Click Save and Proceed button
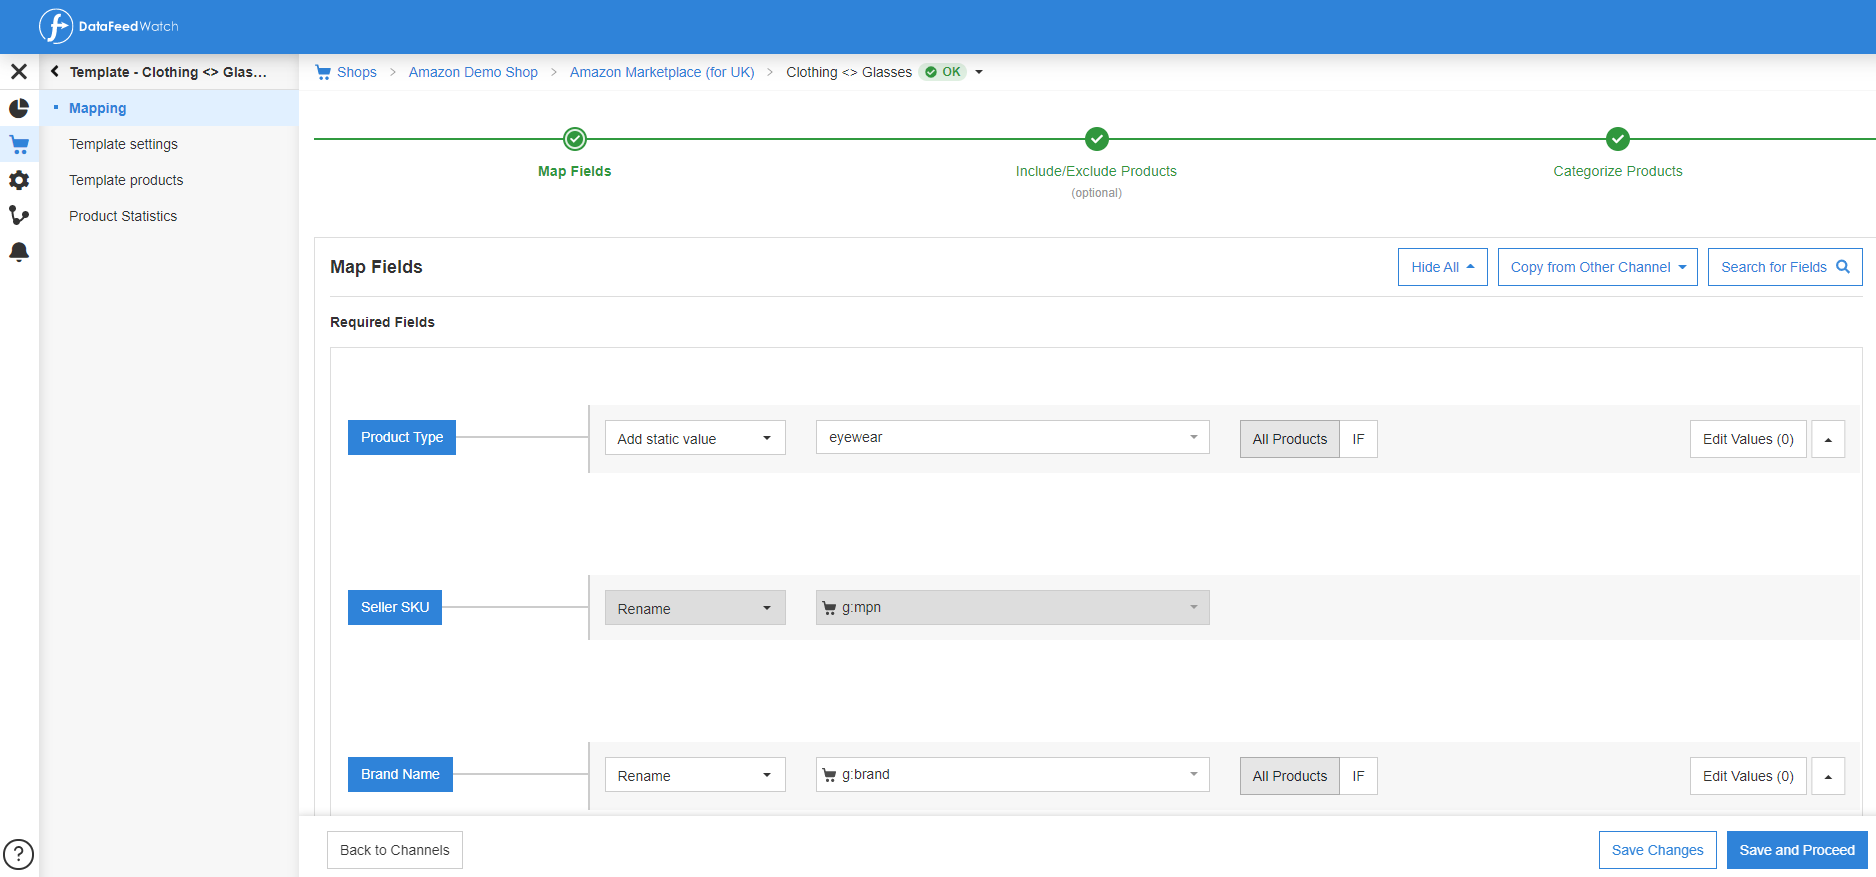Viewport: 1876px width, 877px height. (1797, 850)
